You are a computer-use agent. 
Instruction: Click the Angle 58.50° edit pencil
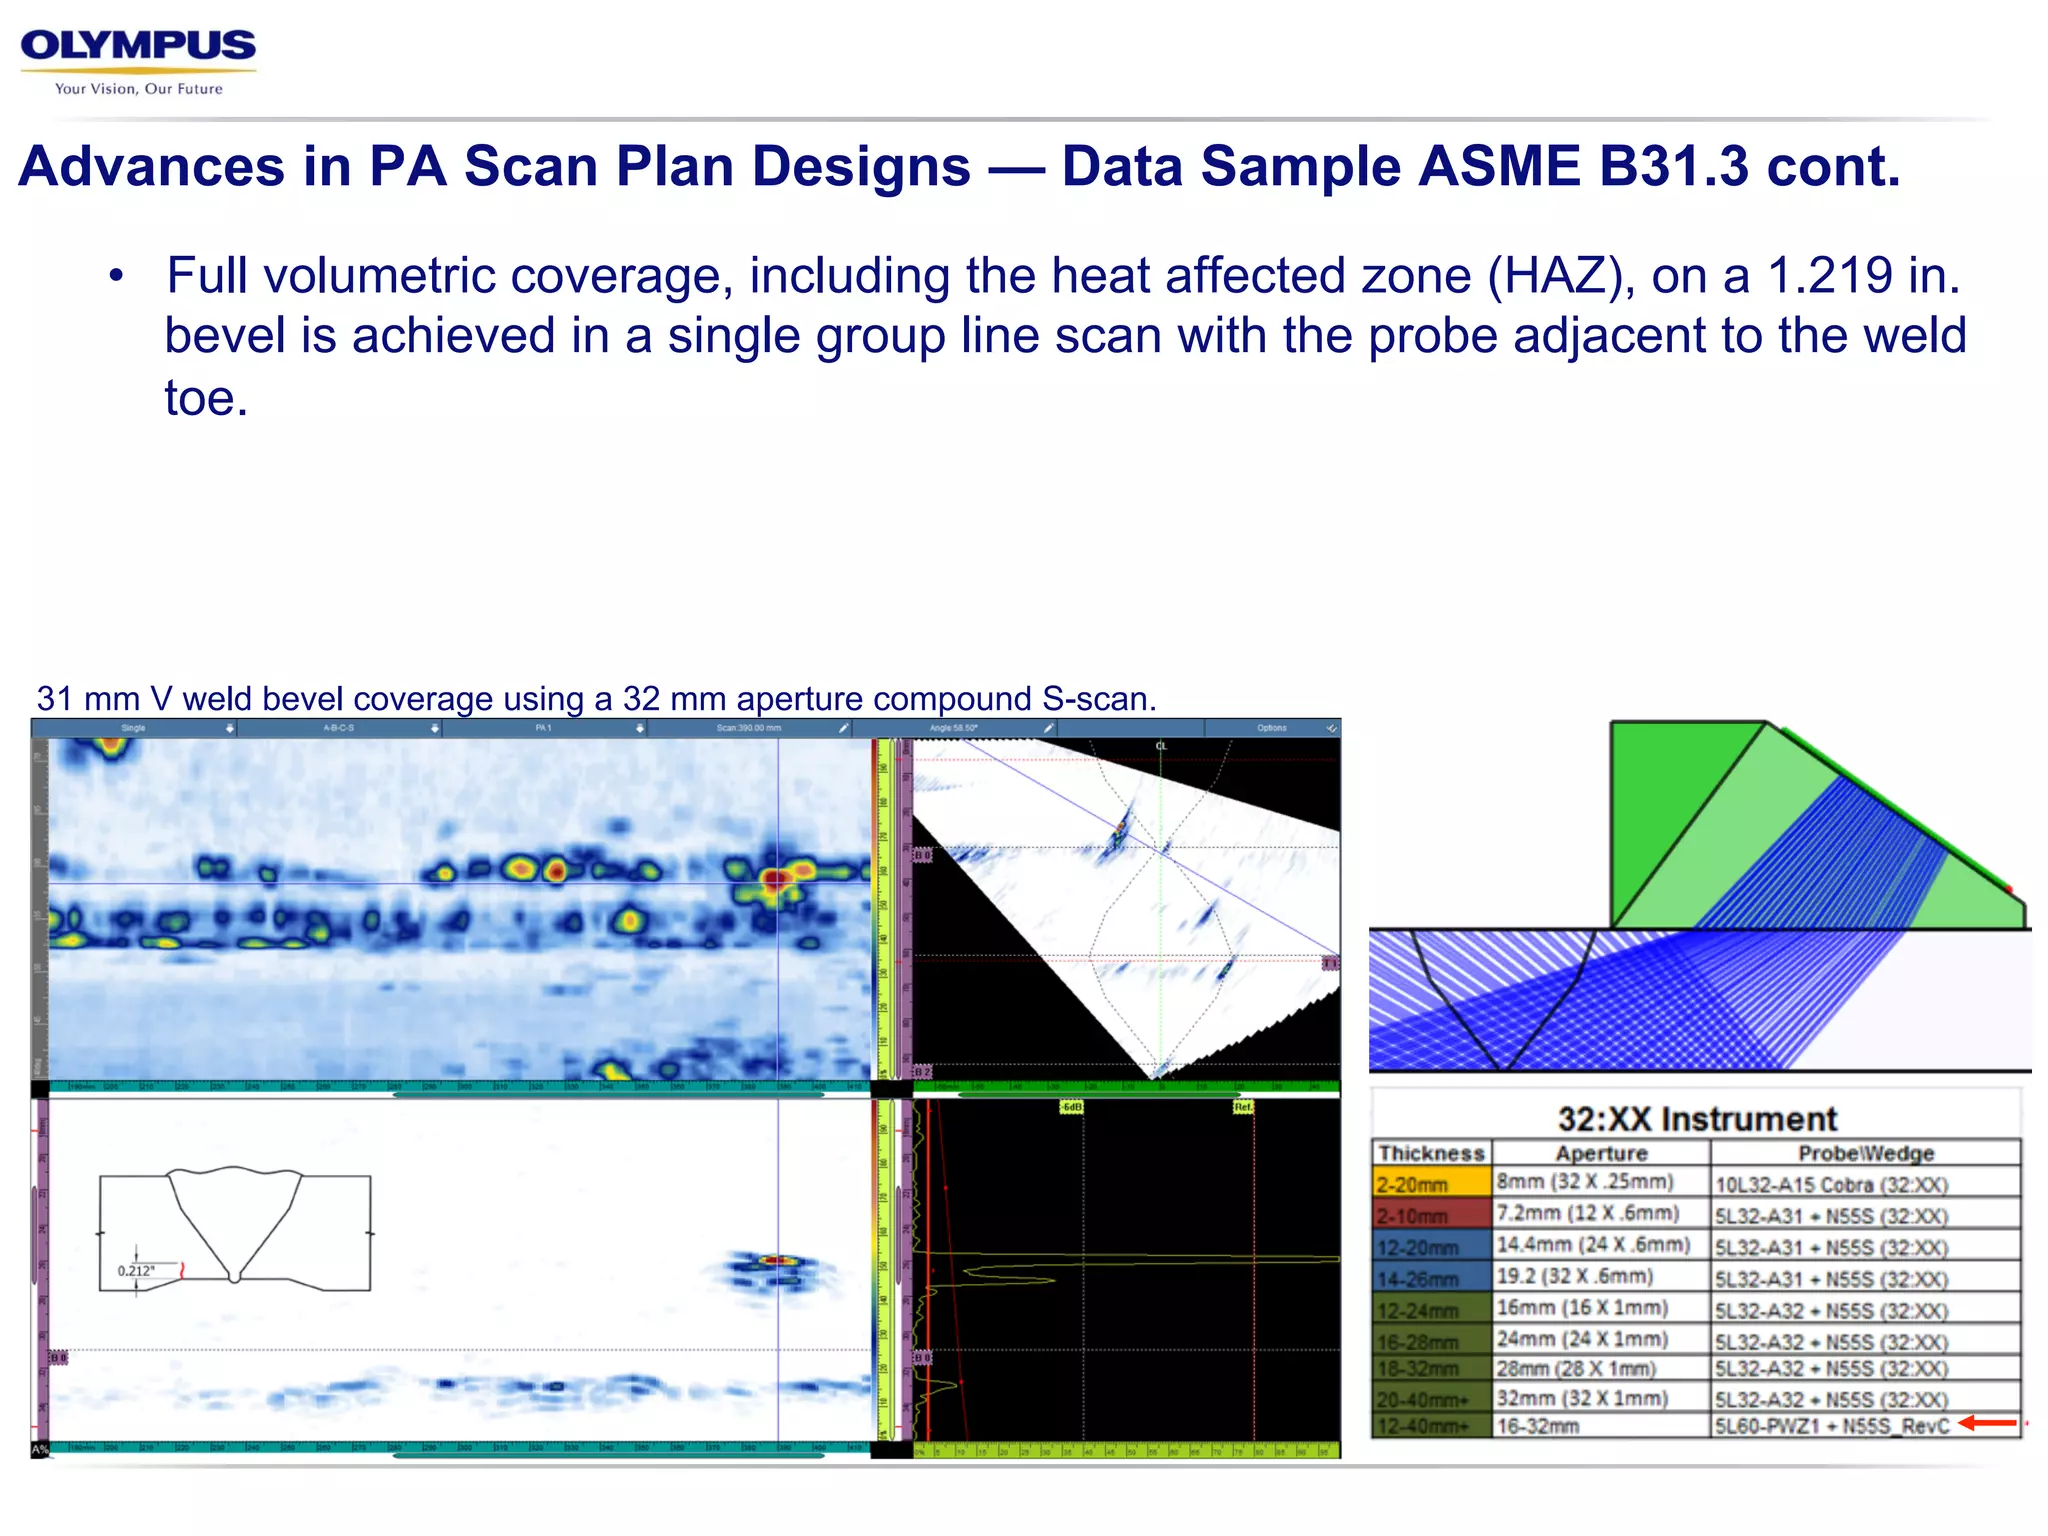tap(1048, 728)
